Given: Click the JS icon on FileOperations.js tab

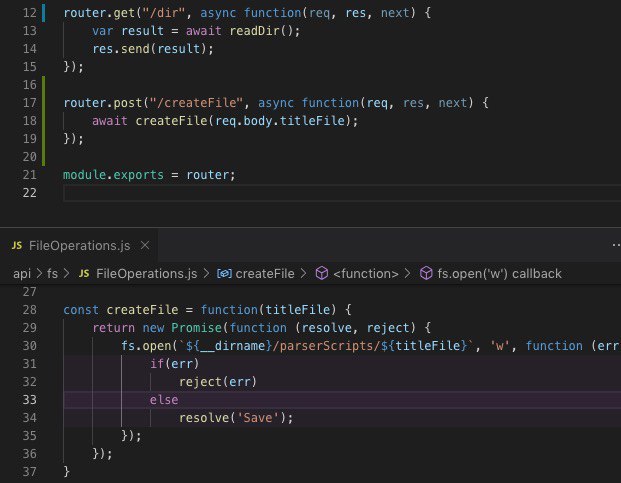Looking at the screenshot, I should coord(17,245).
